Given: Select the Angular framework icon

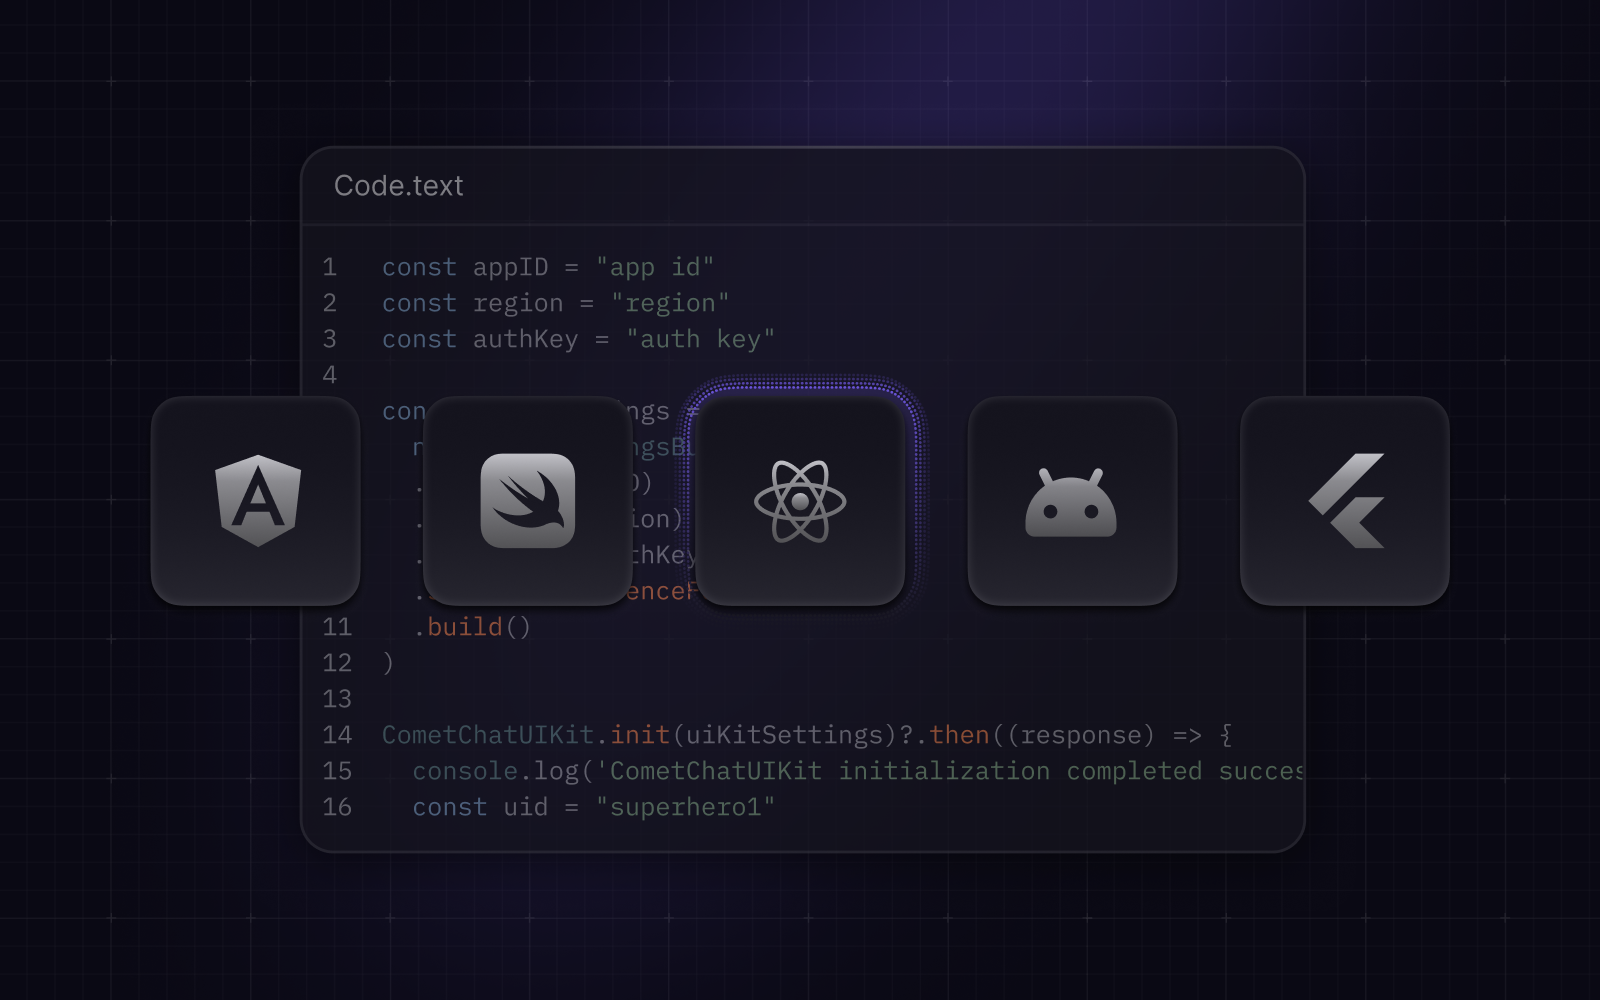Looking at the screenshot, I should [x=256, y=500].
